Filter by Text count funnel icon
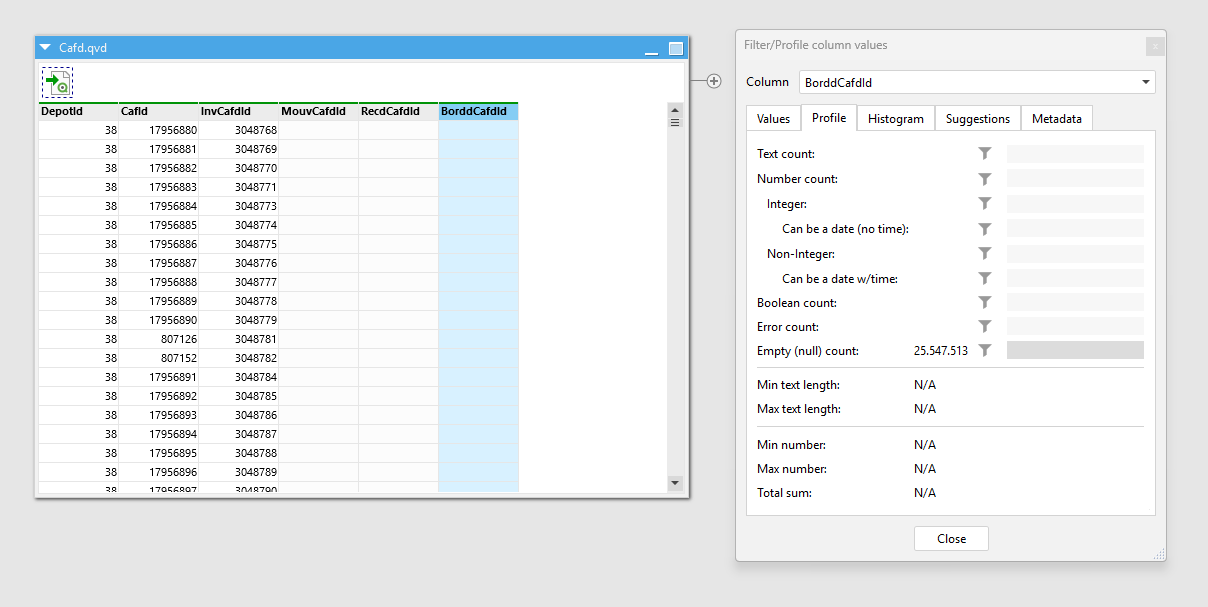The width and height of the screenshot is (1208, 607). click(985, 154)
